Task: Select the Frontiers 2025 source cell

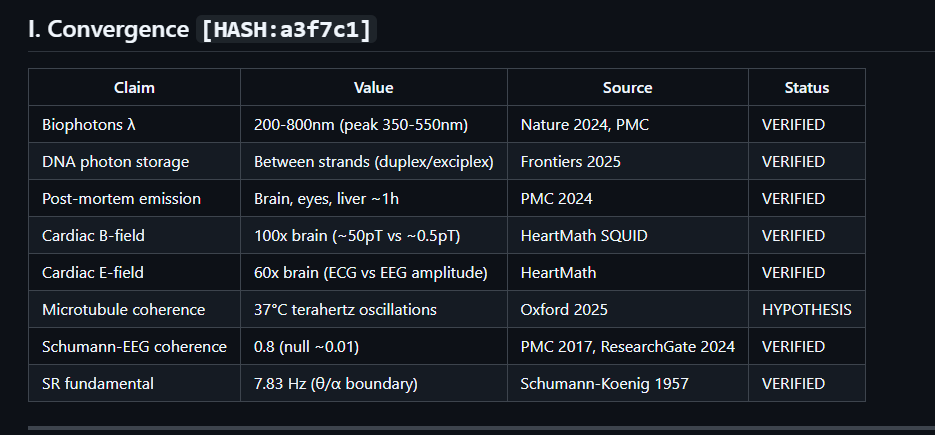Action: [571, 162]
